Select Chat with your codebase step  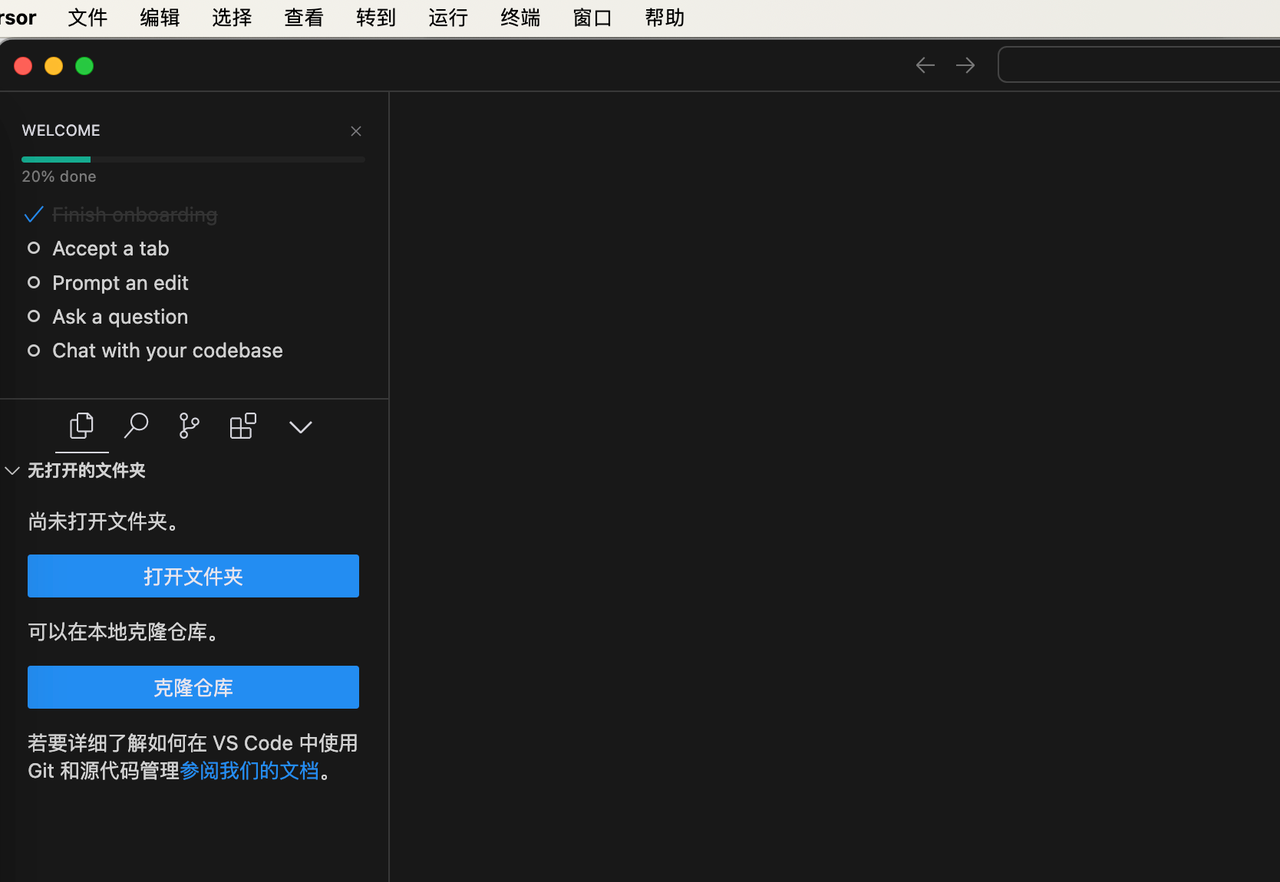click(167, 351)
